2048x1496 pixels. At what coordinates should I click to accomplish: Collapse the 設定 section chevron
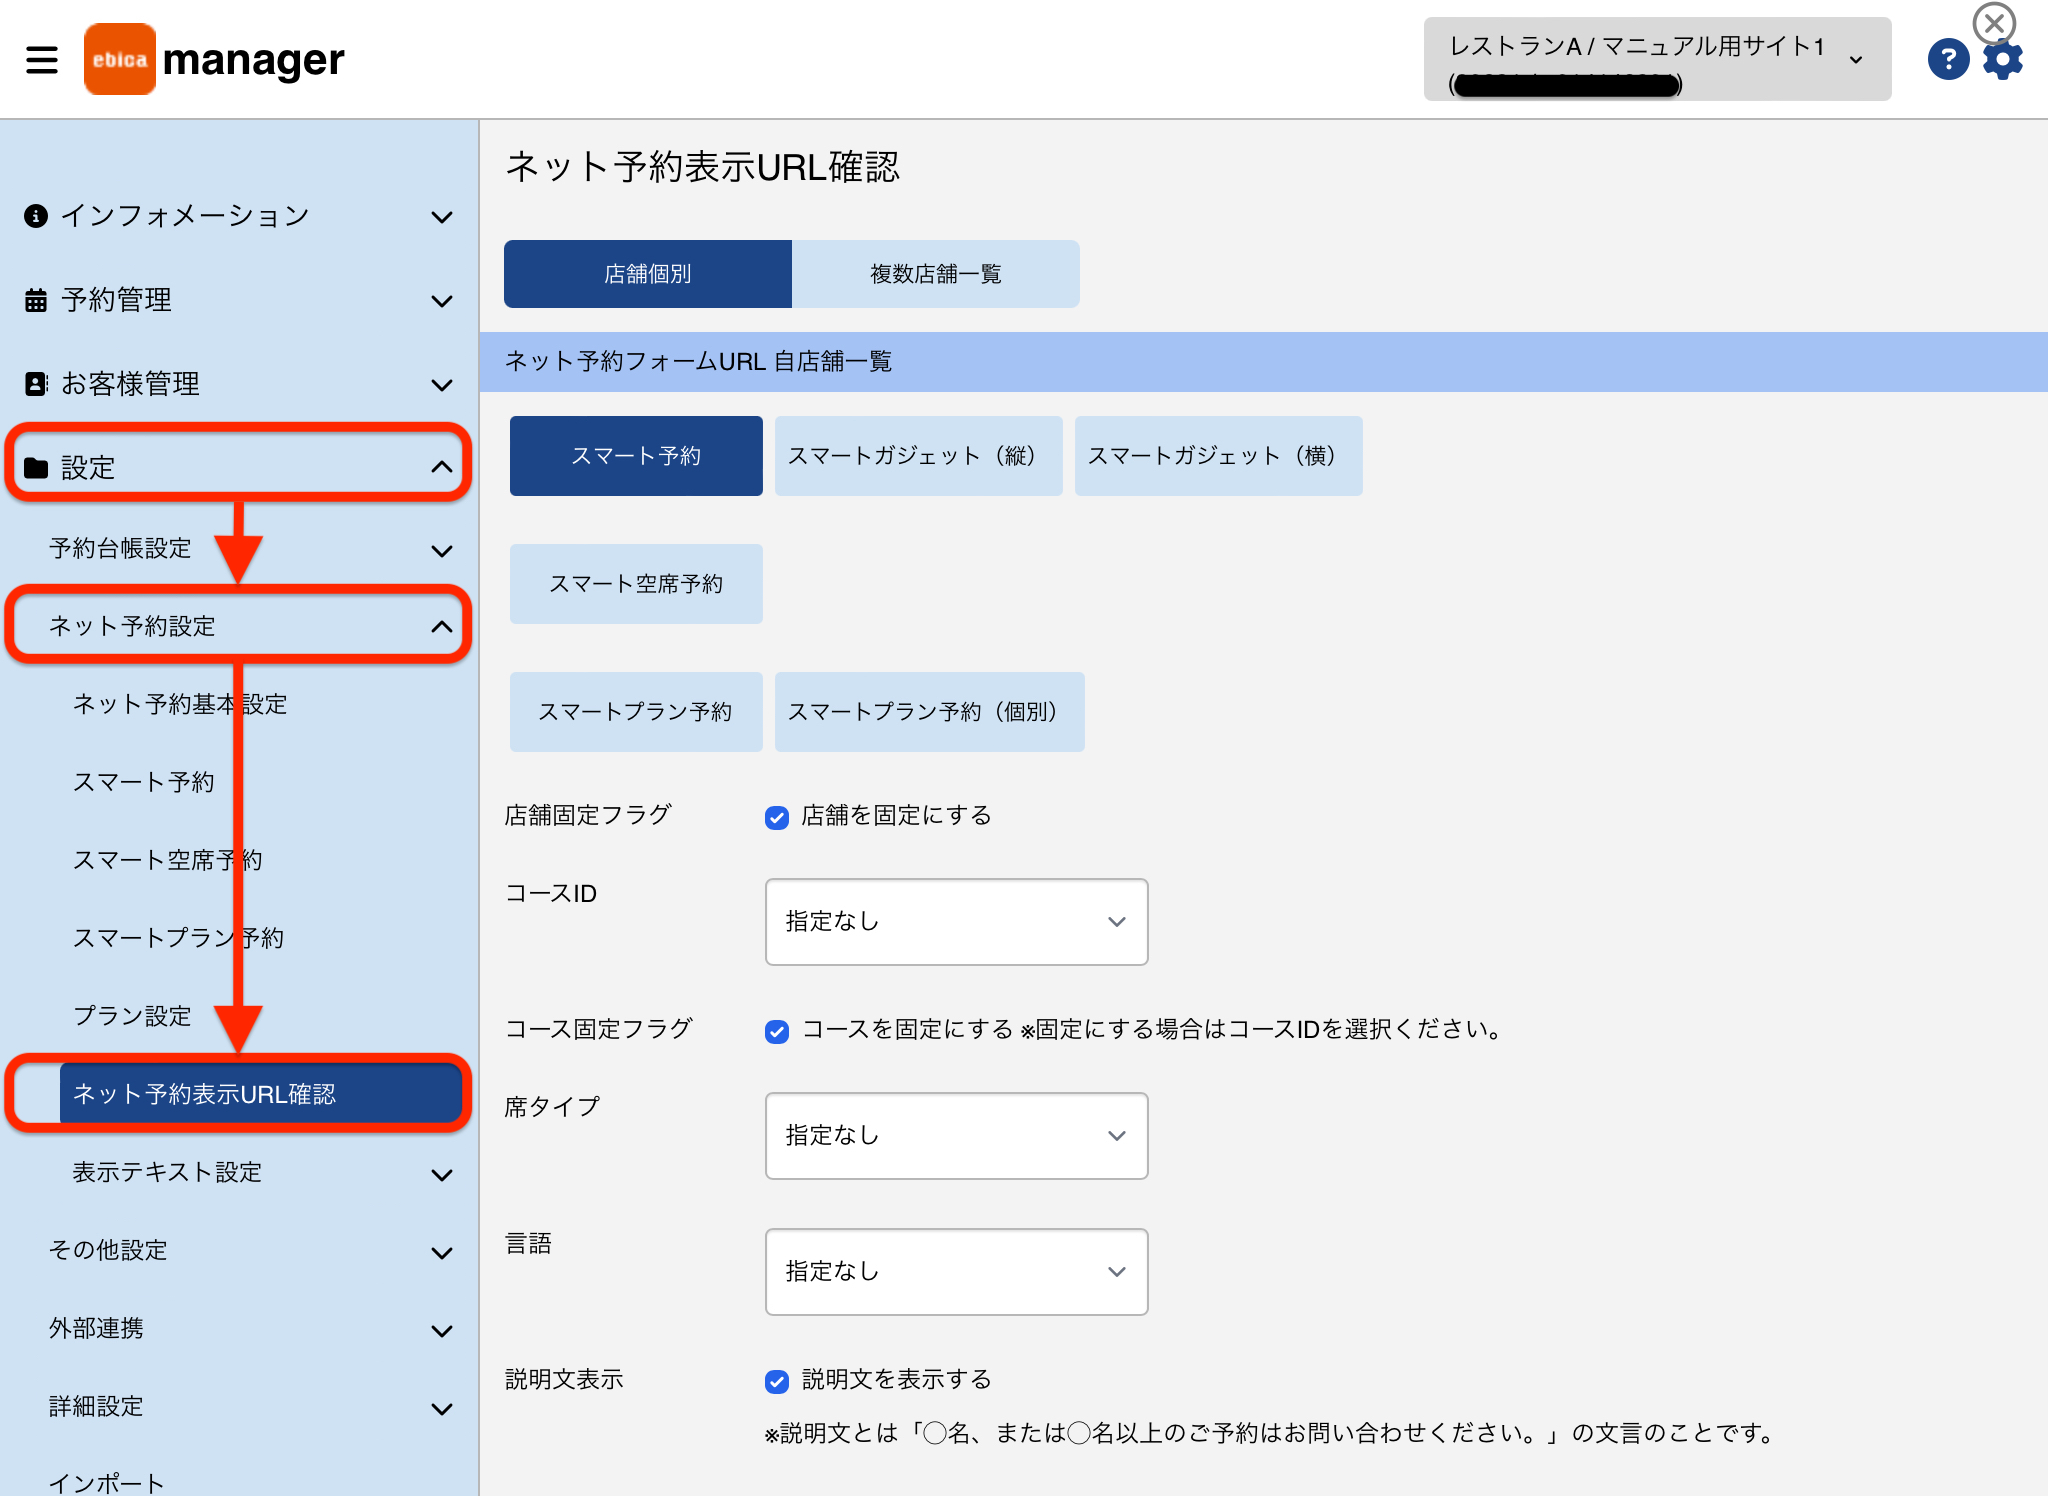click(x=441, y=467)
